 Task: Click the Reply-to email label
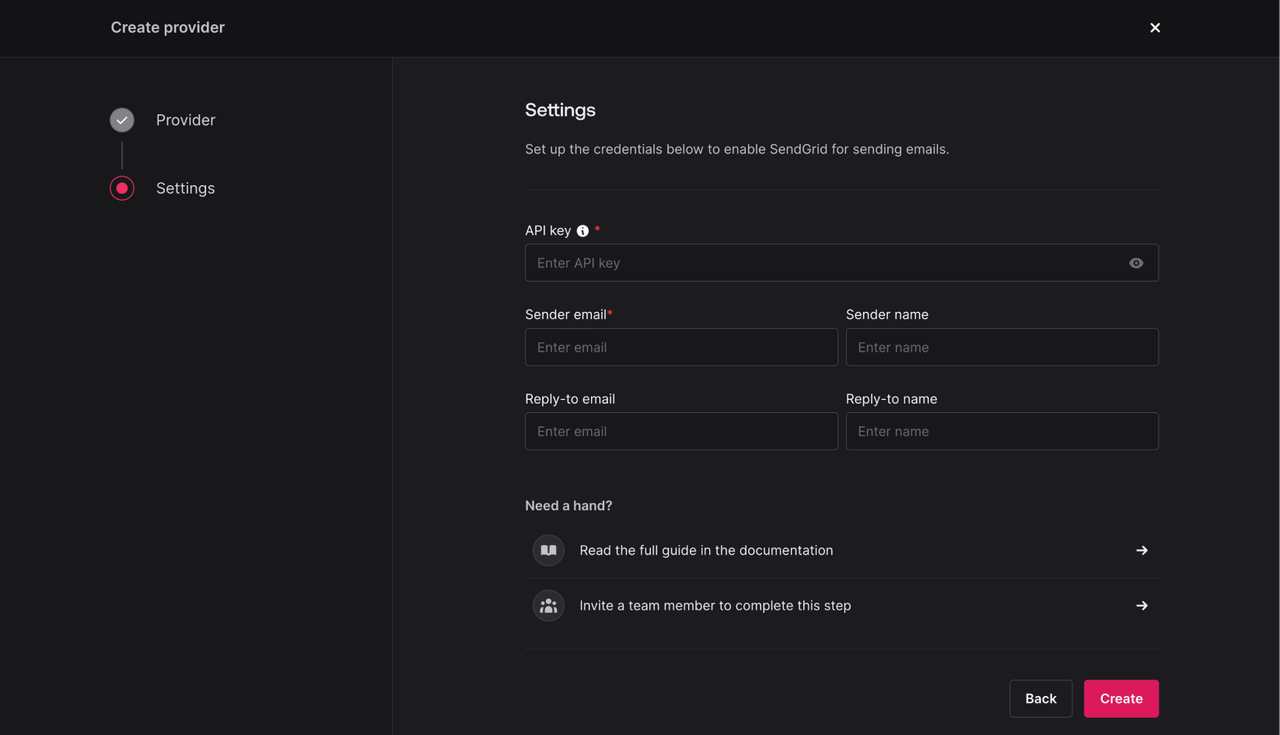[570, 398]
